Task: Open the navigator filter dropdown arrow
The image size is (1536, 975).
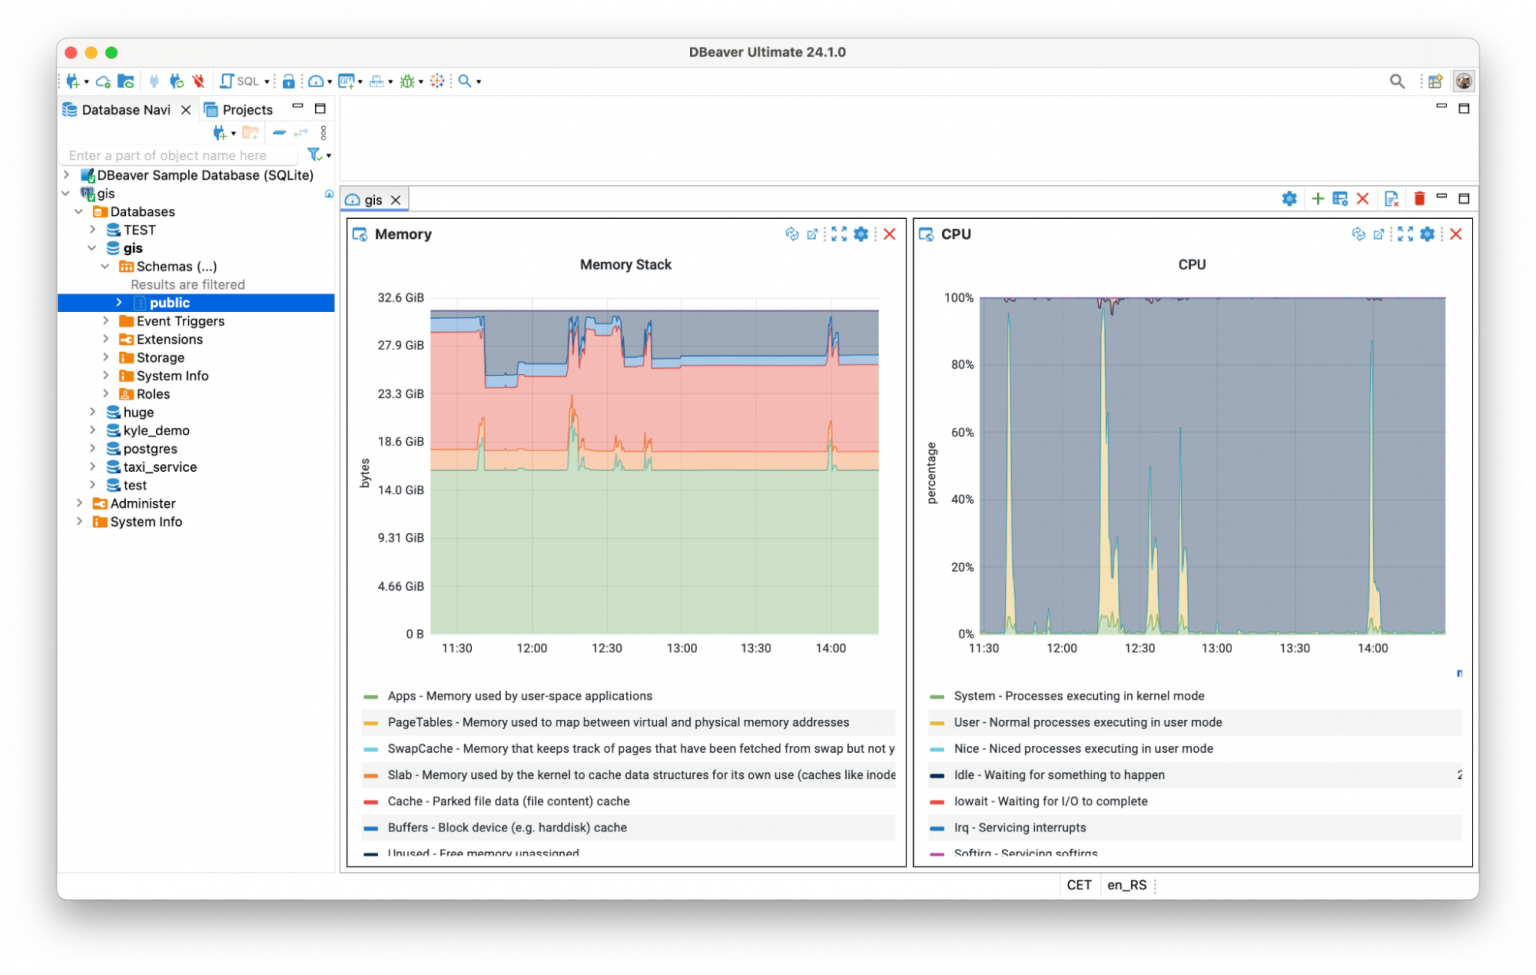Action: pos(329,156)
